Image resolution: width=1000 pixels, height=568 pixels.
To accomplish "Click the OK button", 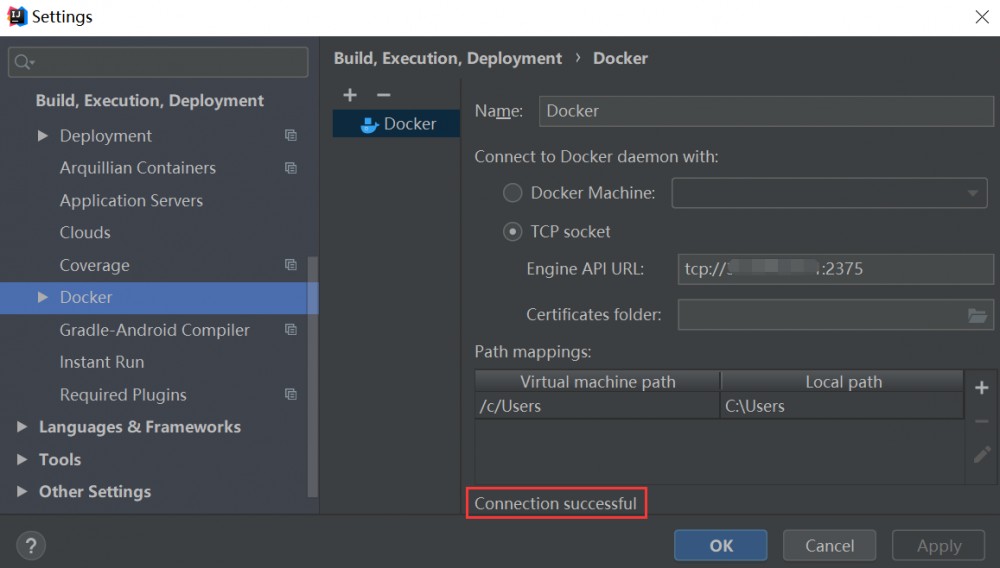I will (721, 546).
